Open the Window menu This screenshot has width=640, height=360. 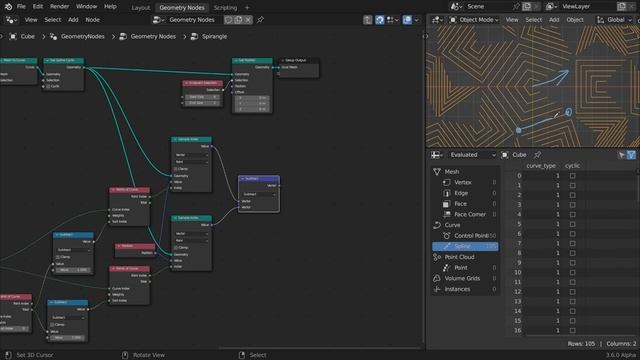87,7
